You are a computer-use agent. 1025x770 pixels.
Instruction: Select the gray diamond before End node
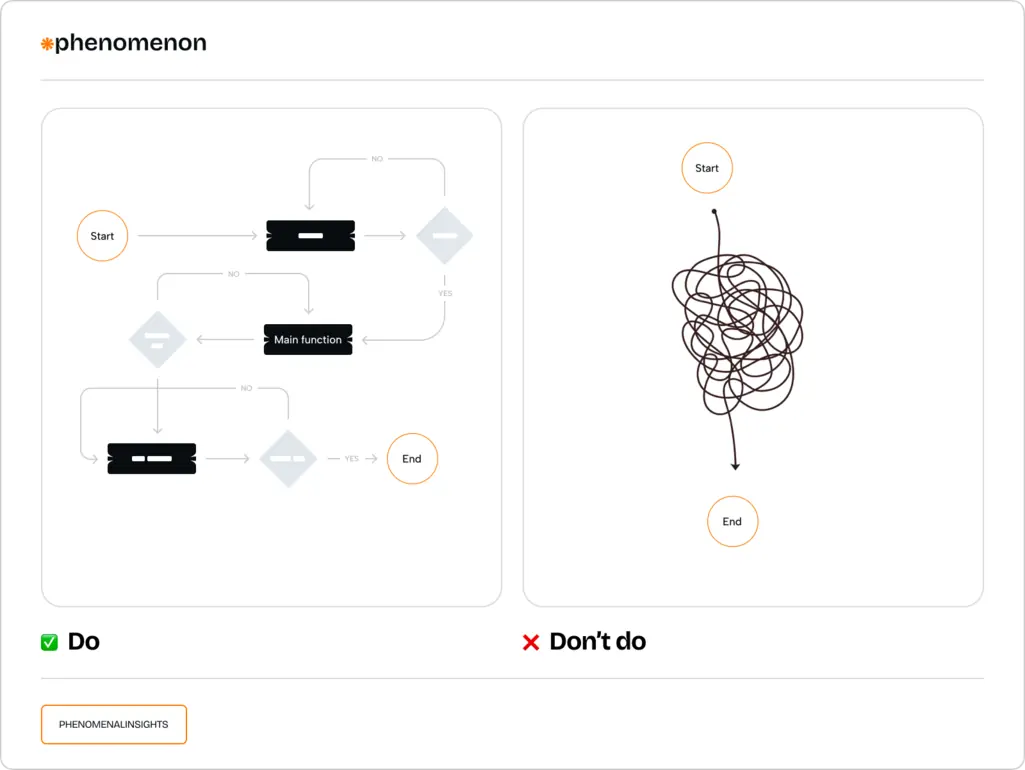[288, 459]
